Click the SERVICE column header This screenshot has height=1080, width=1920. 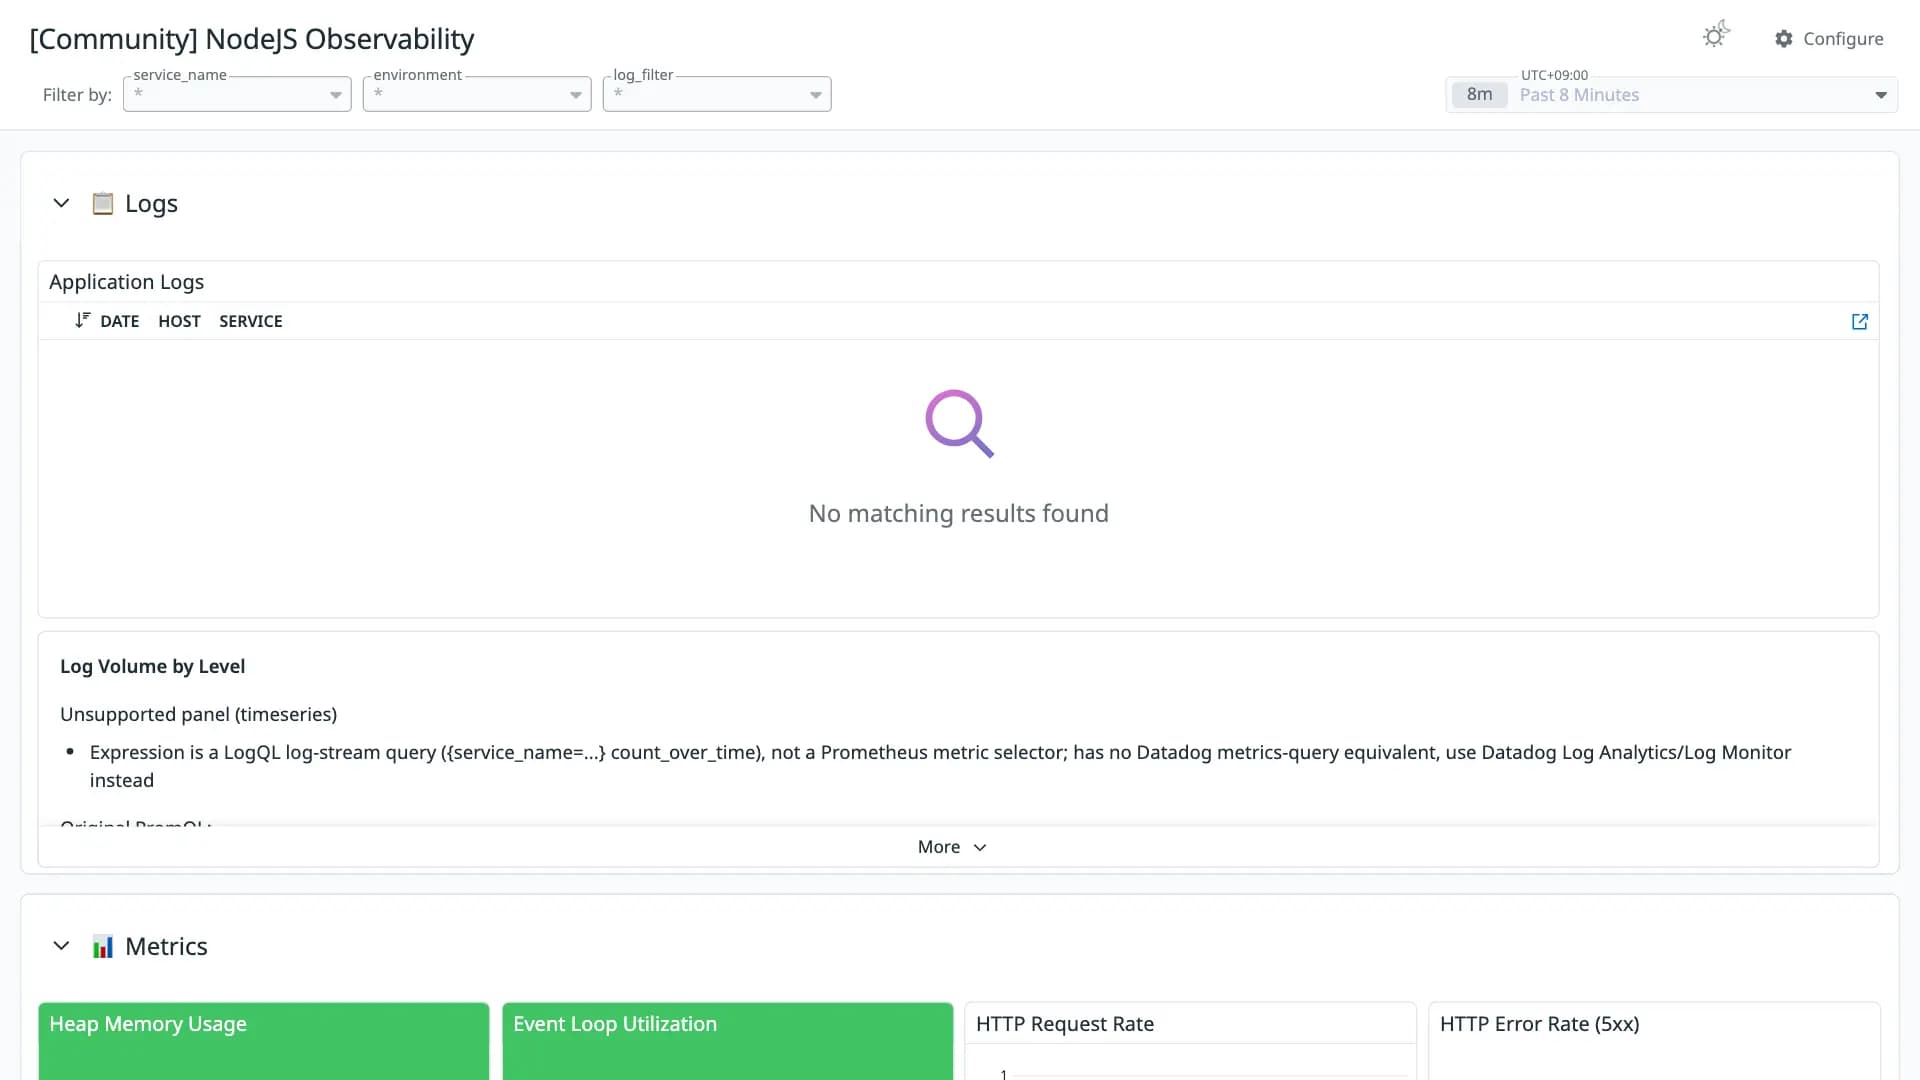(x=251, y=321)
